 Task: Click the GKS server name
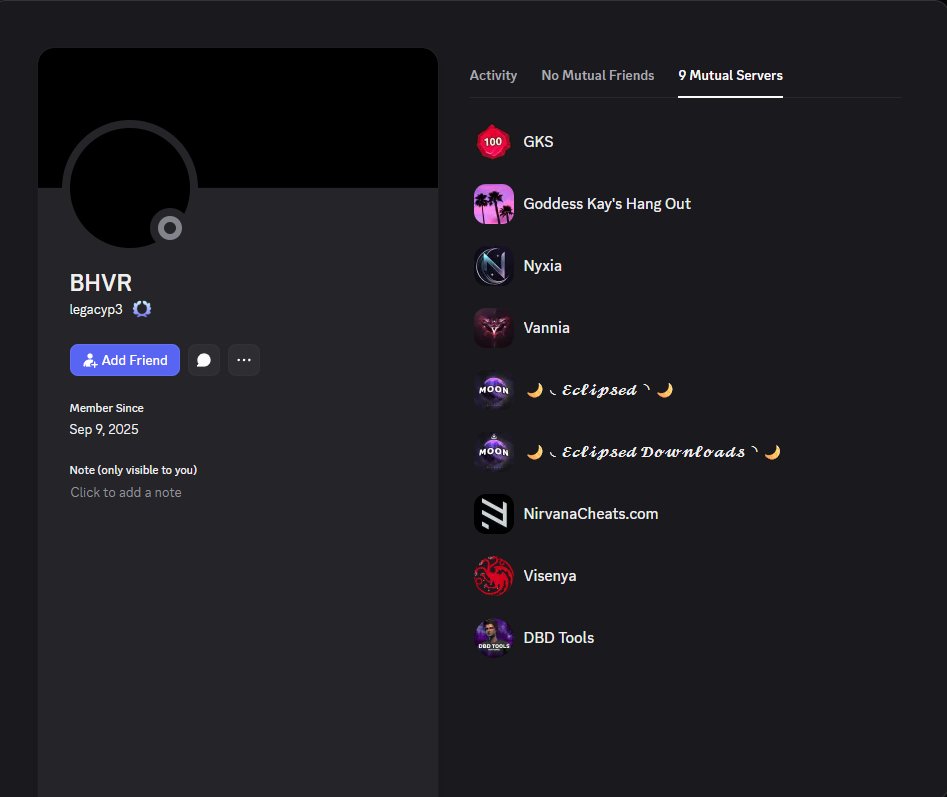pos(538,142)
